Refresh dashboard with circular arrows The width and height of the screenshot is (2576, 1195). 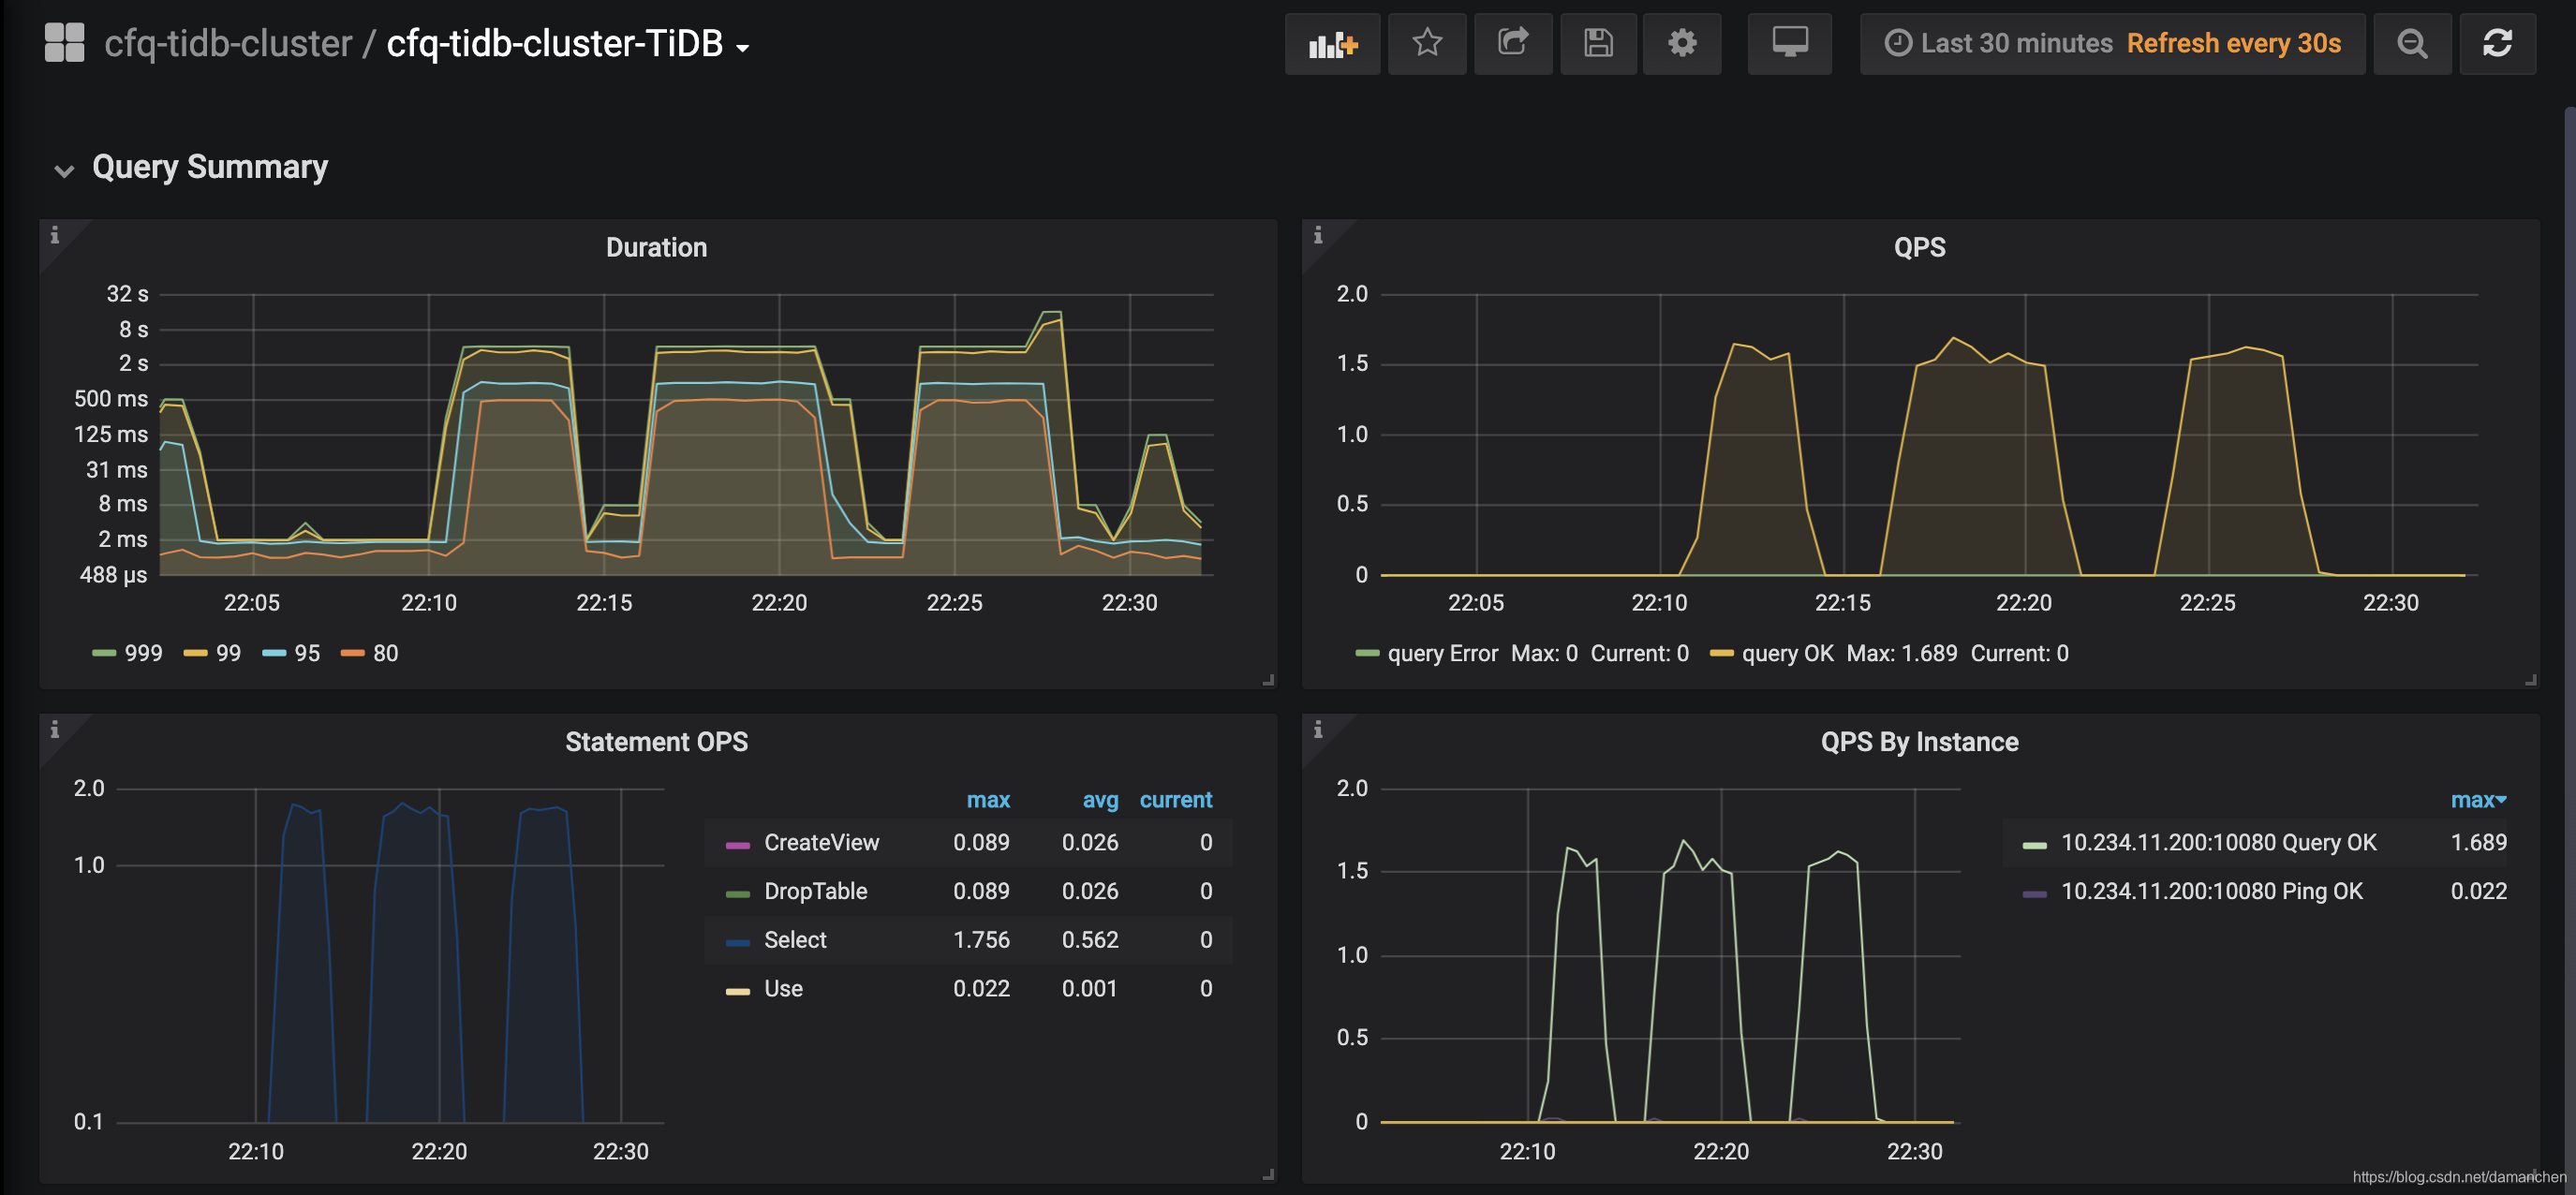coord(2497,43)
